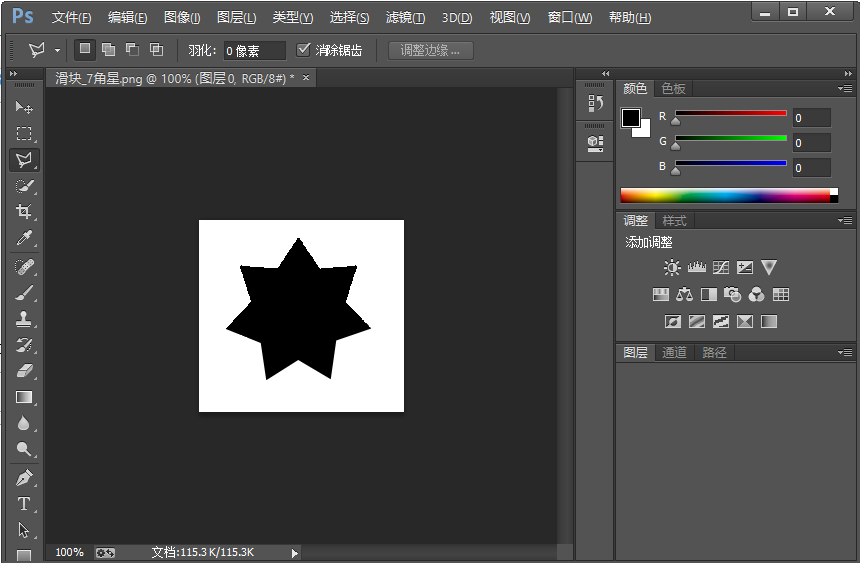Add a Curves adjustment

(x=721, y=267)
